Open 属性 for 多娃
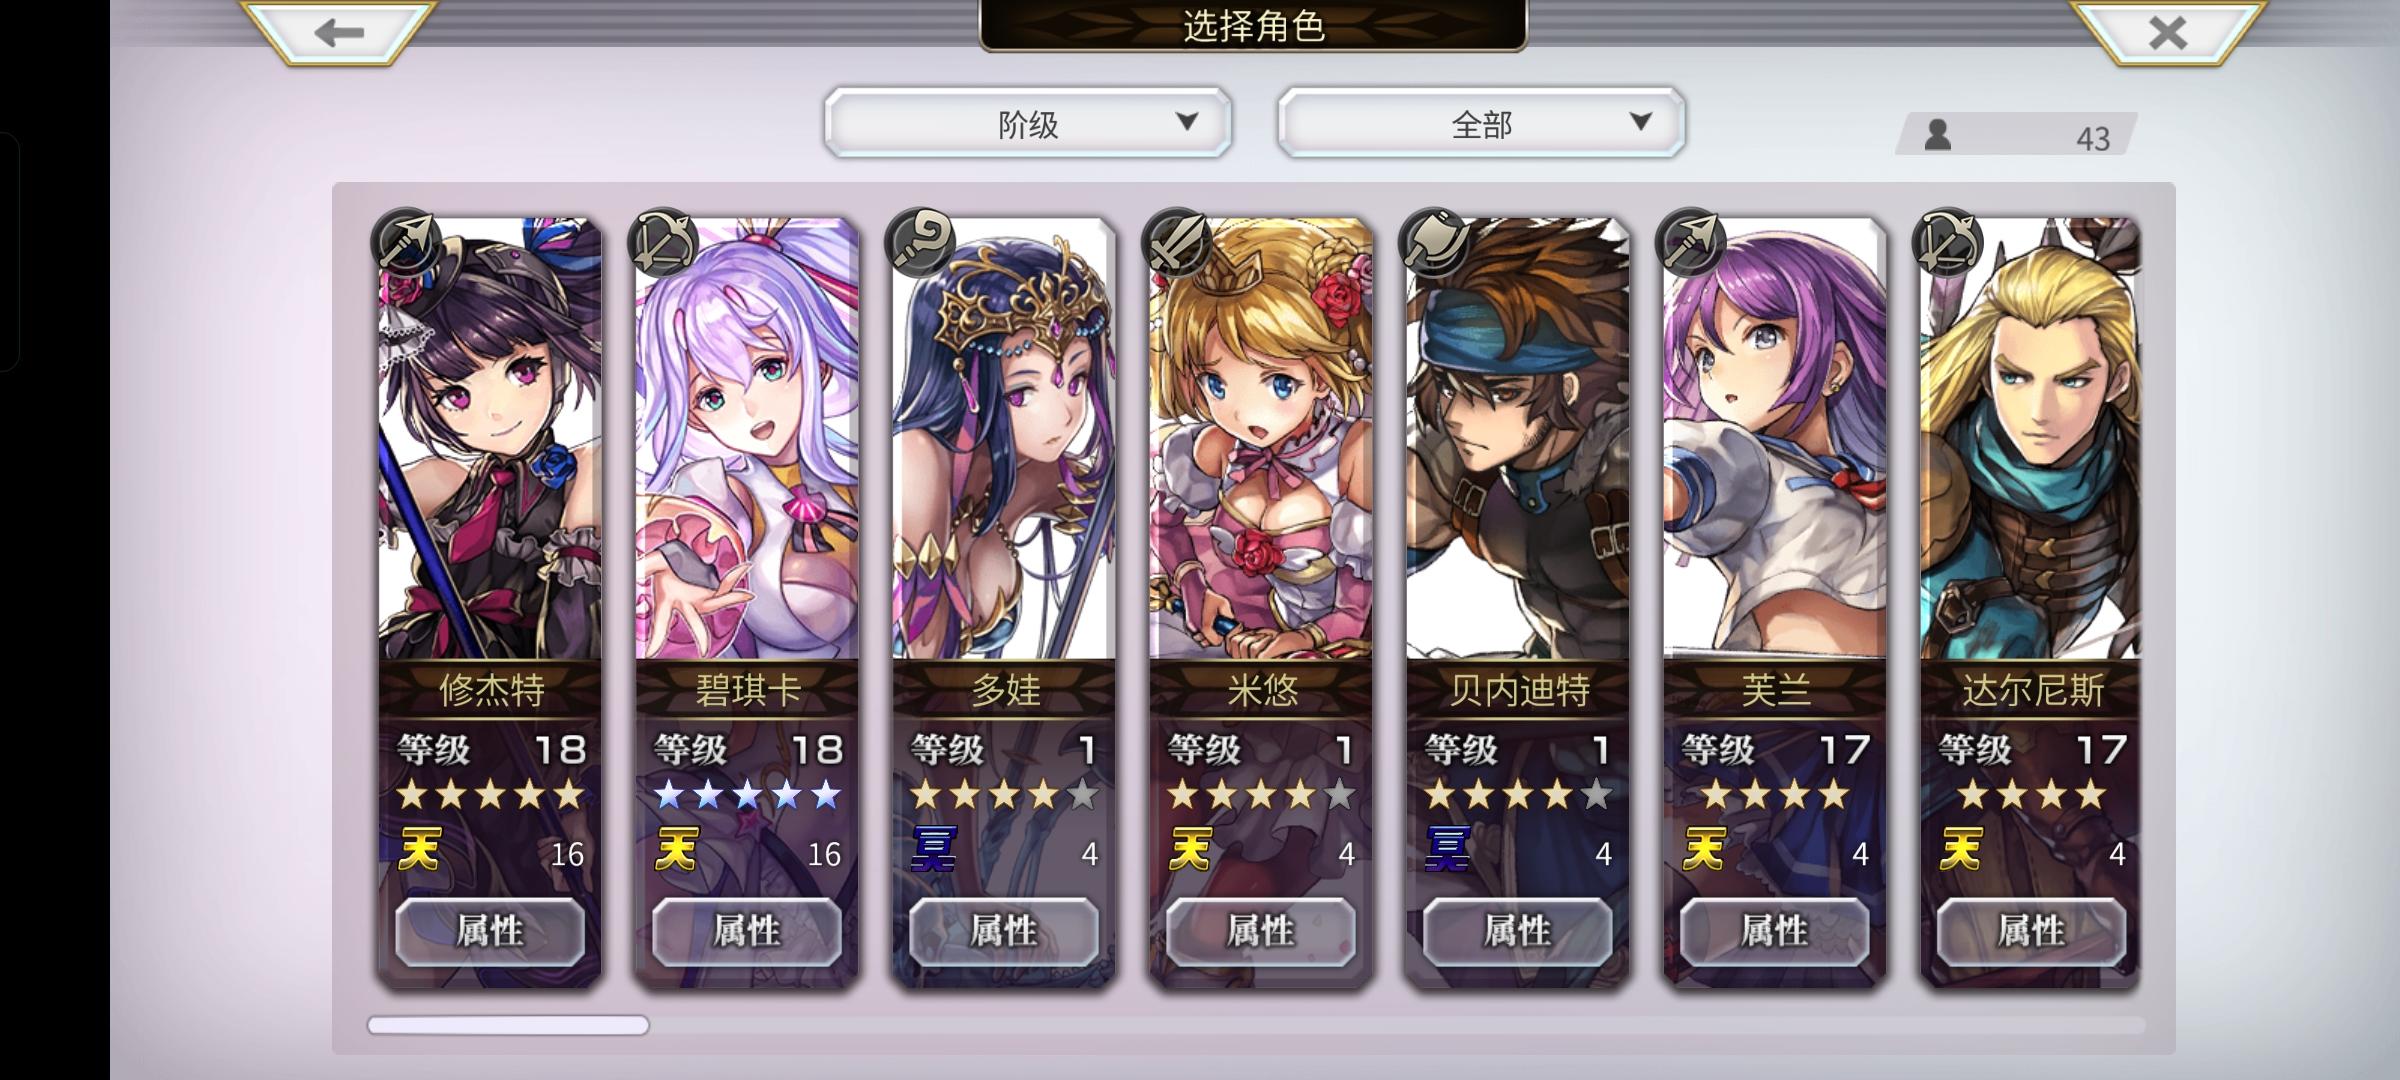Image resolution: width=2400 pixels, height=1080 pixels. coord(1004,931)
